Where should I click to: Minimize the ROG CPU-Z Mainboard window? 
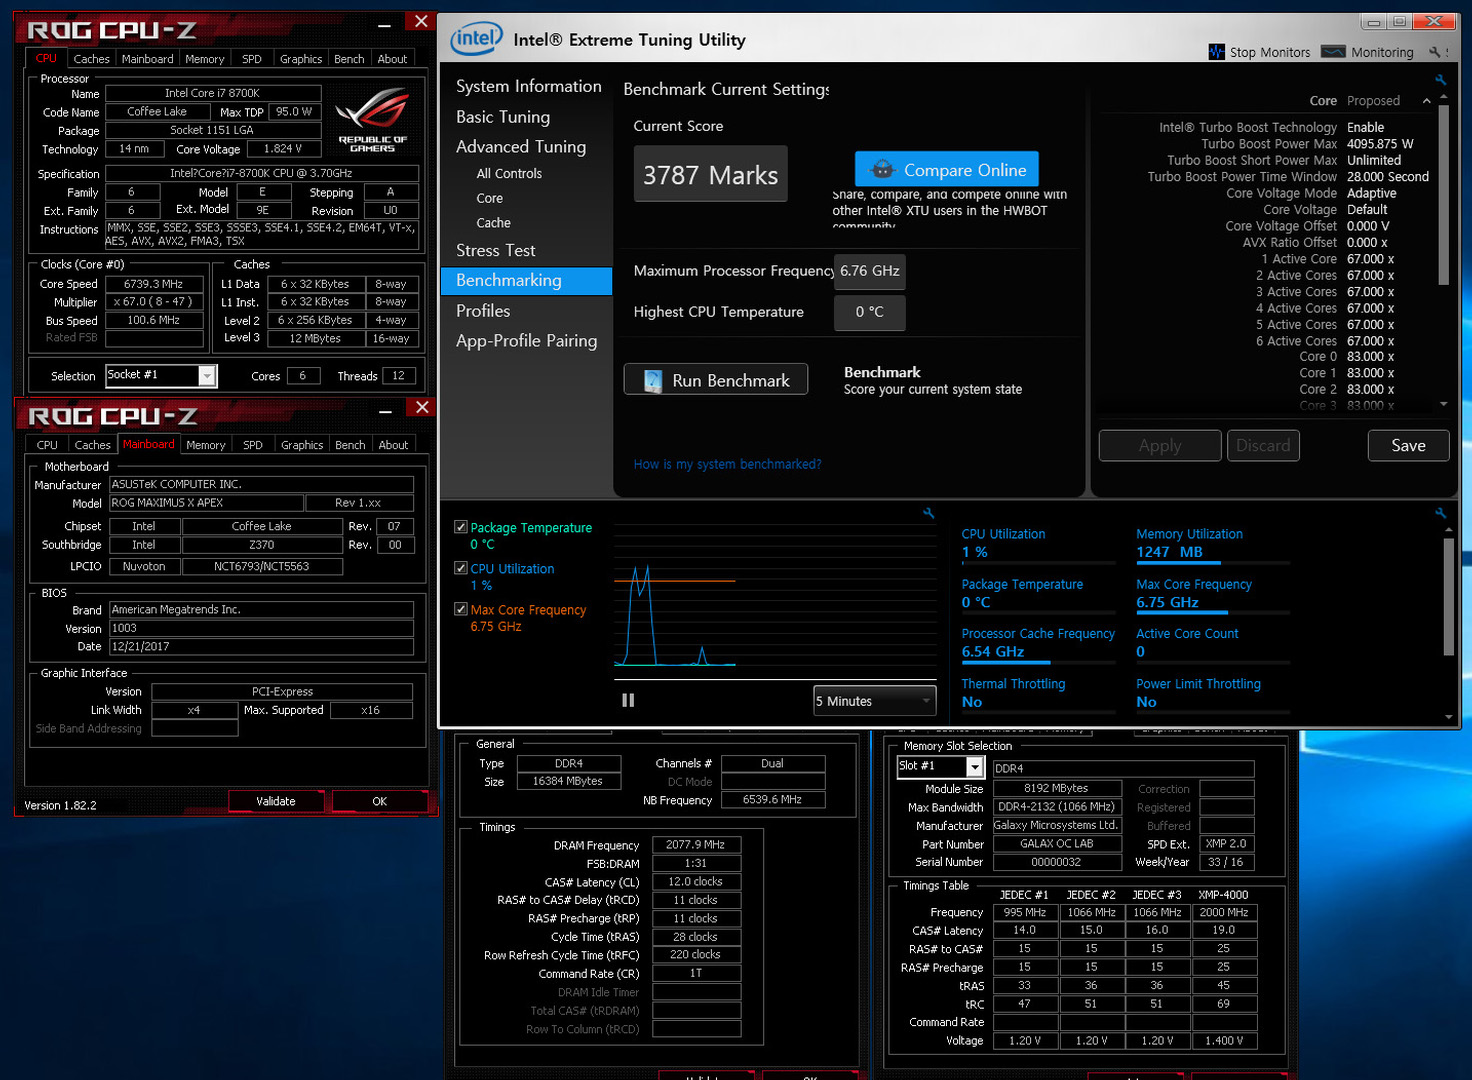[x=386, y=410]
